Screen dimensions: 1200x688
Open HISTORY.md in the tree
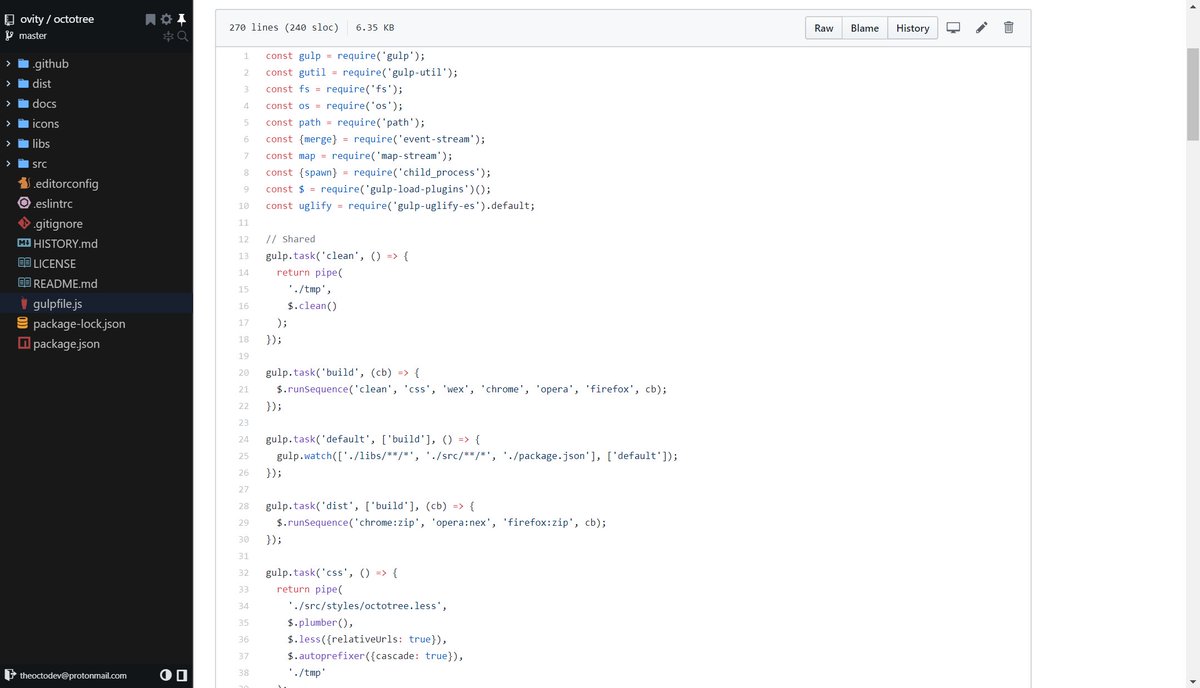click(65, 244)
